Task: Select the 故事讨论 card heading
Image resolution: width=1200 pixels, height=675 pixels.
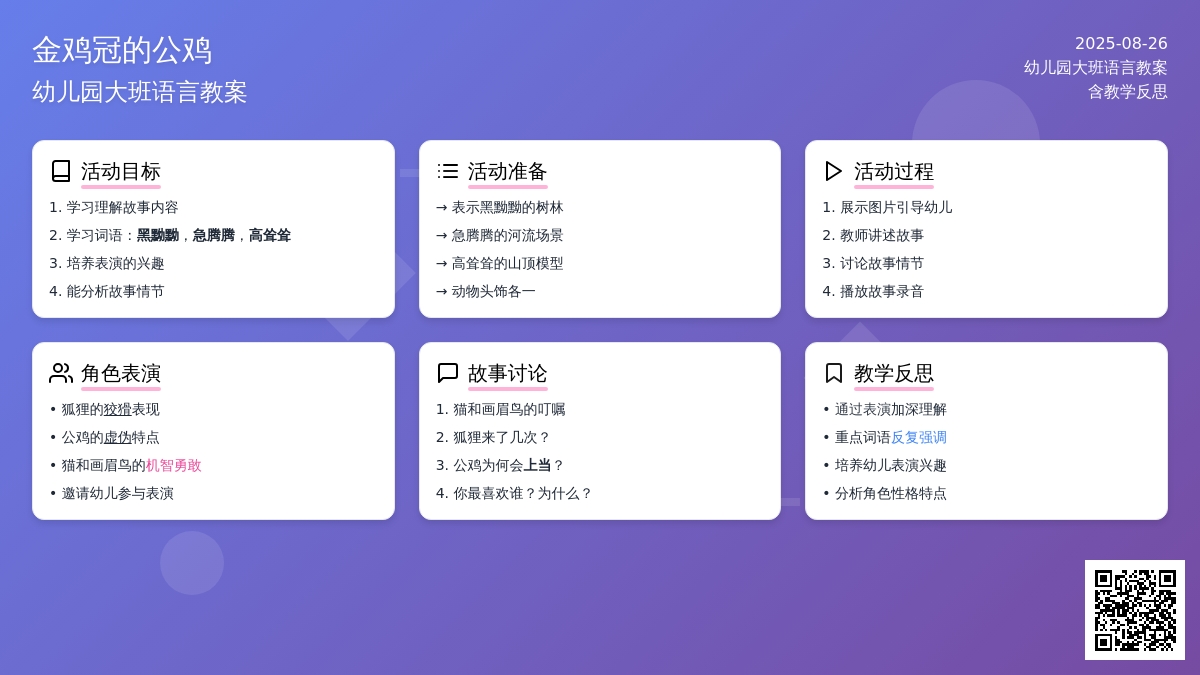Action: pos(508,373)
